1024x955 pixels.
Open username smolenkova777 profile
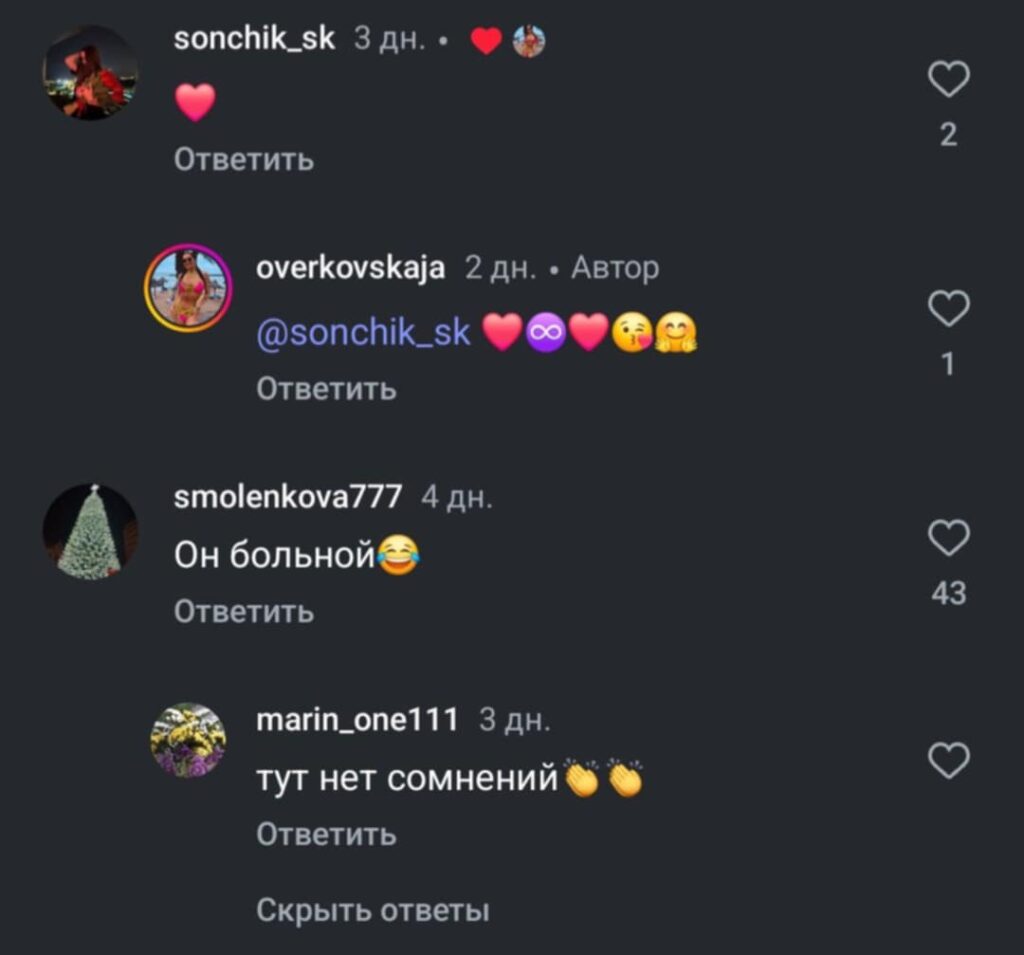coord(287,496)
